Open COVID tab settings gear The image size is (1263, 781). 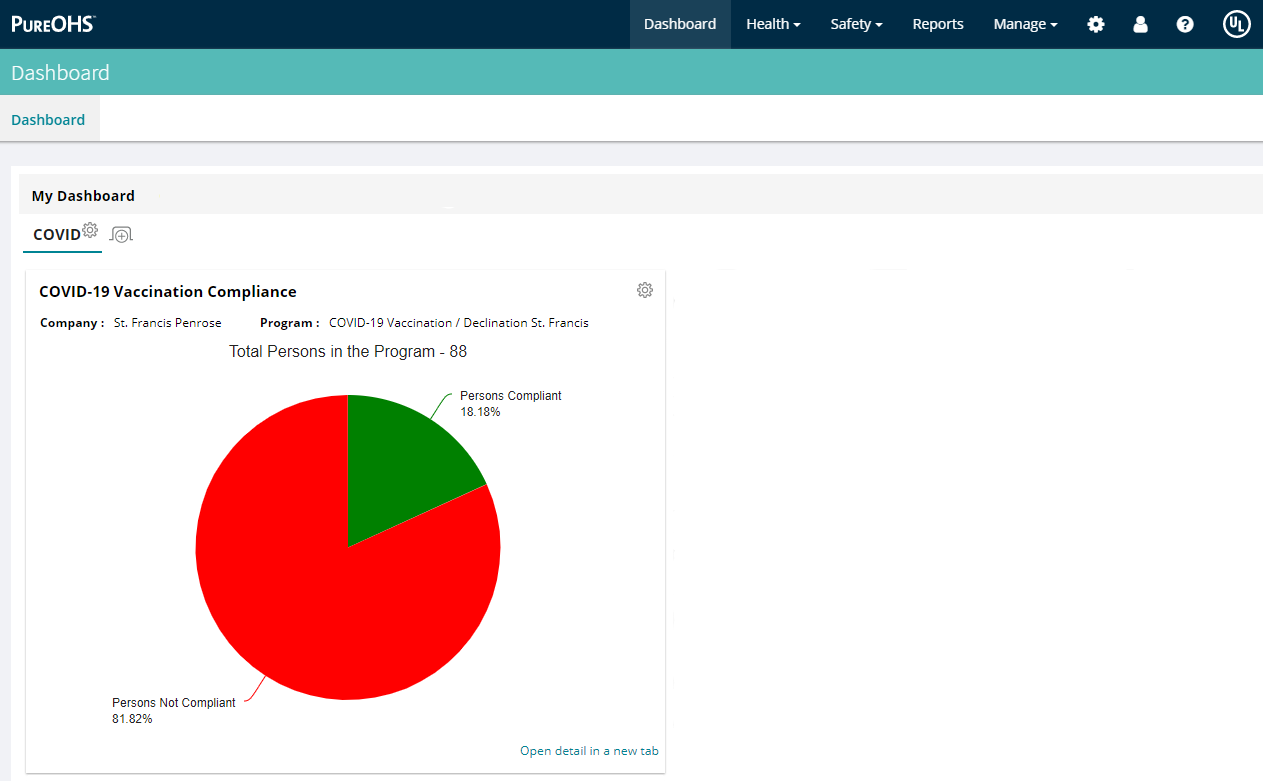coord(90,230)
